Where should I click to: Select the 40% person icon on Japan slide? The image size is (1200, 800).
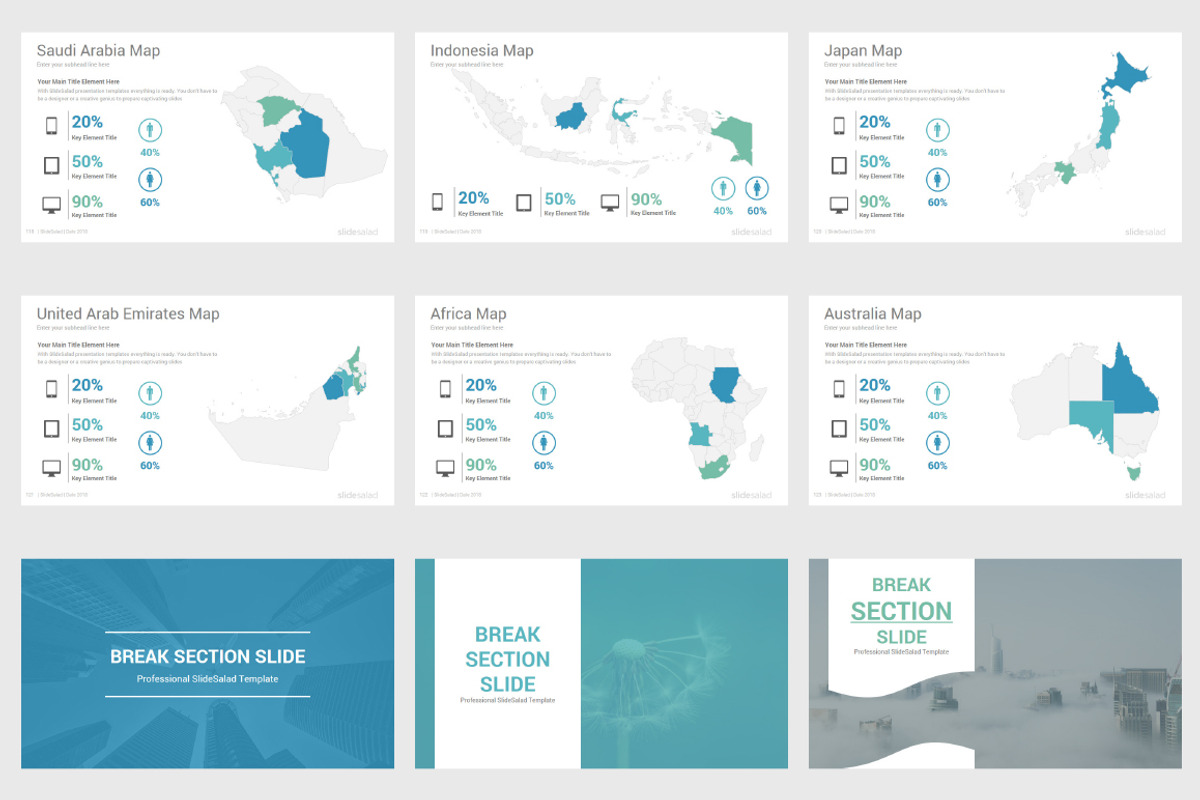tap(937, 130)
